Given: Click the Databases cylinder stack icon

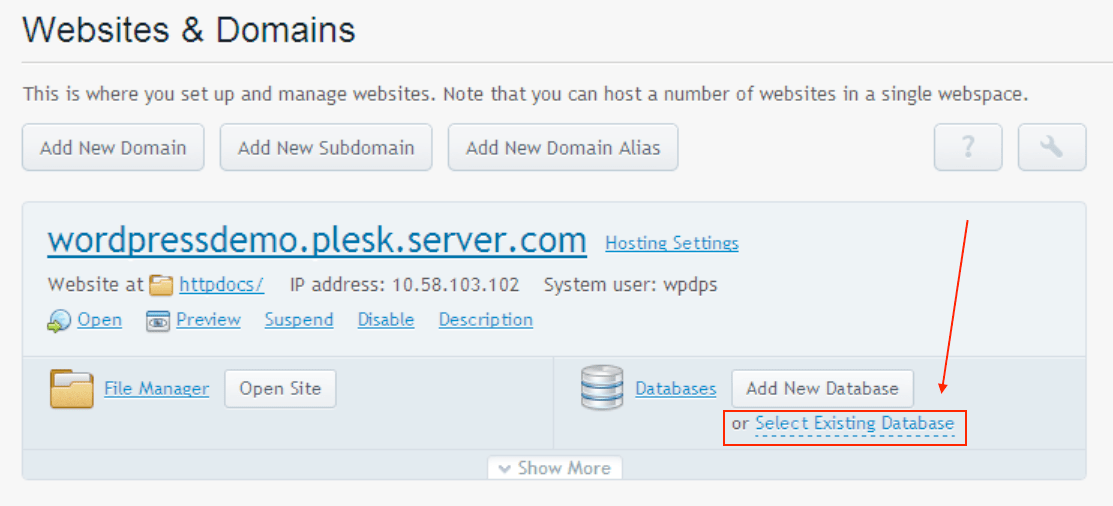Looking at the screenshot, I should [601, 389].
